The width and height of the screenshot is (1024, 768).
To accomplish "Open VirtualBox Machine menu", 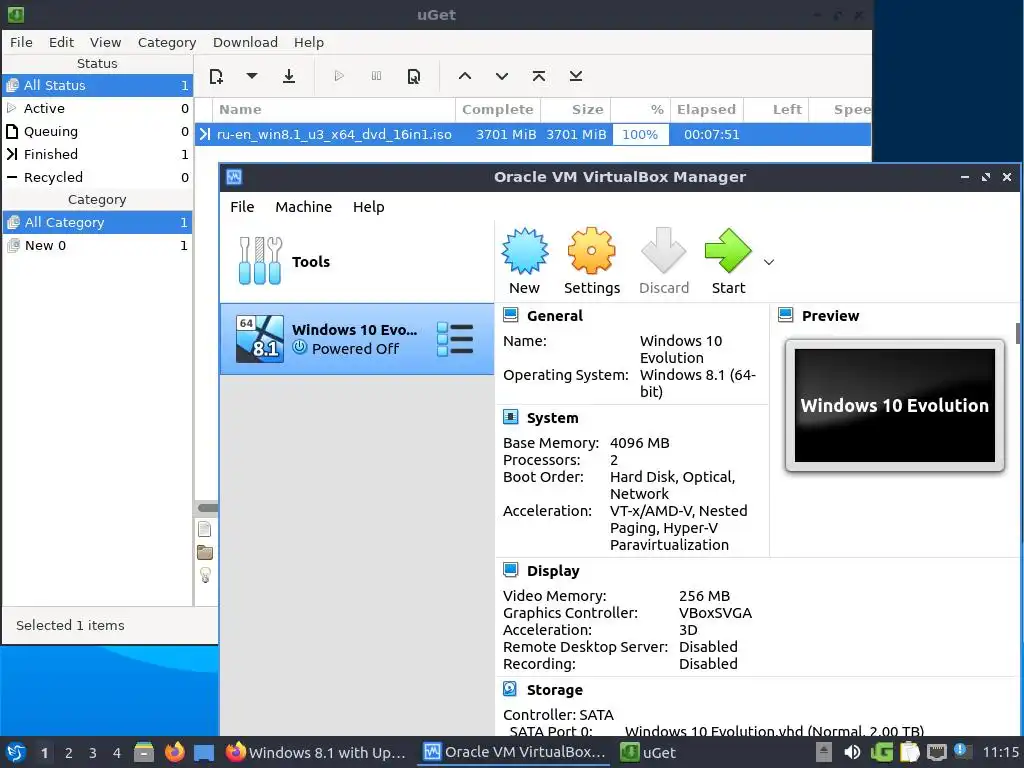I will coord(304,207).
